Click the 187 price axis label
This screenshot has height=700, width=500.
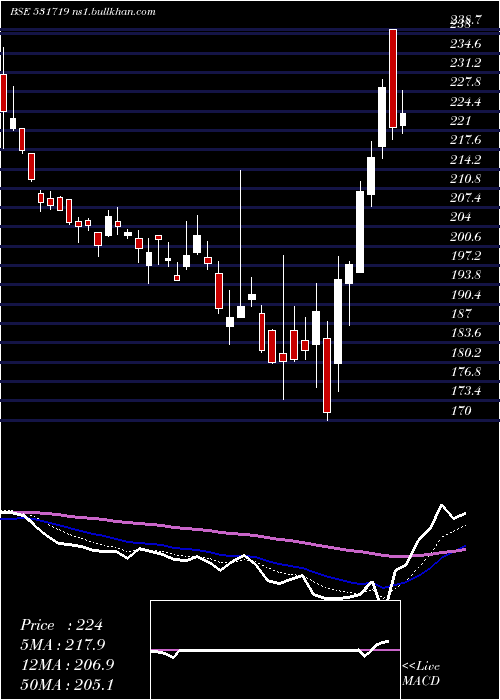click(461, 314)
